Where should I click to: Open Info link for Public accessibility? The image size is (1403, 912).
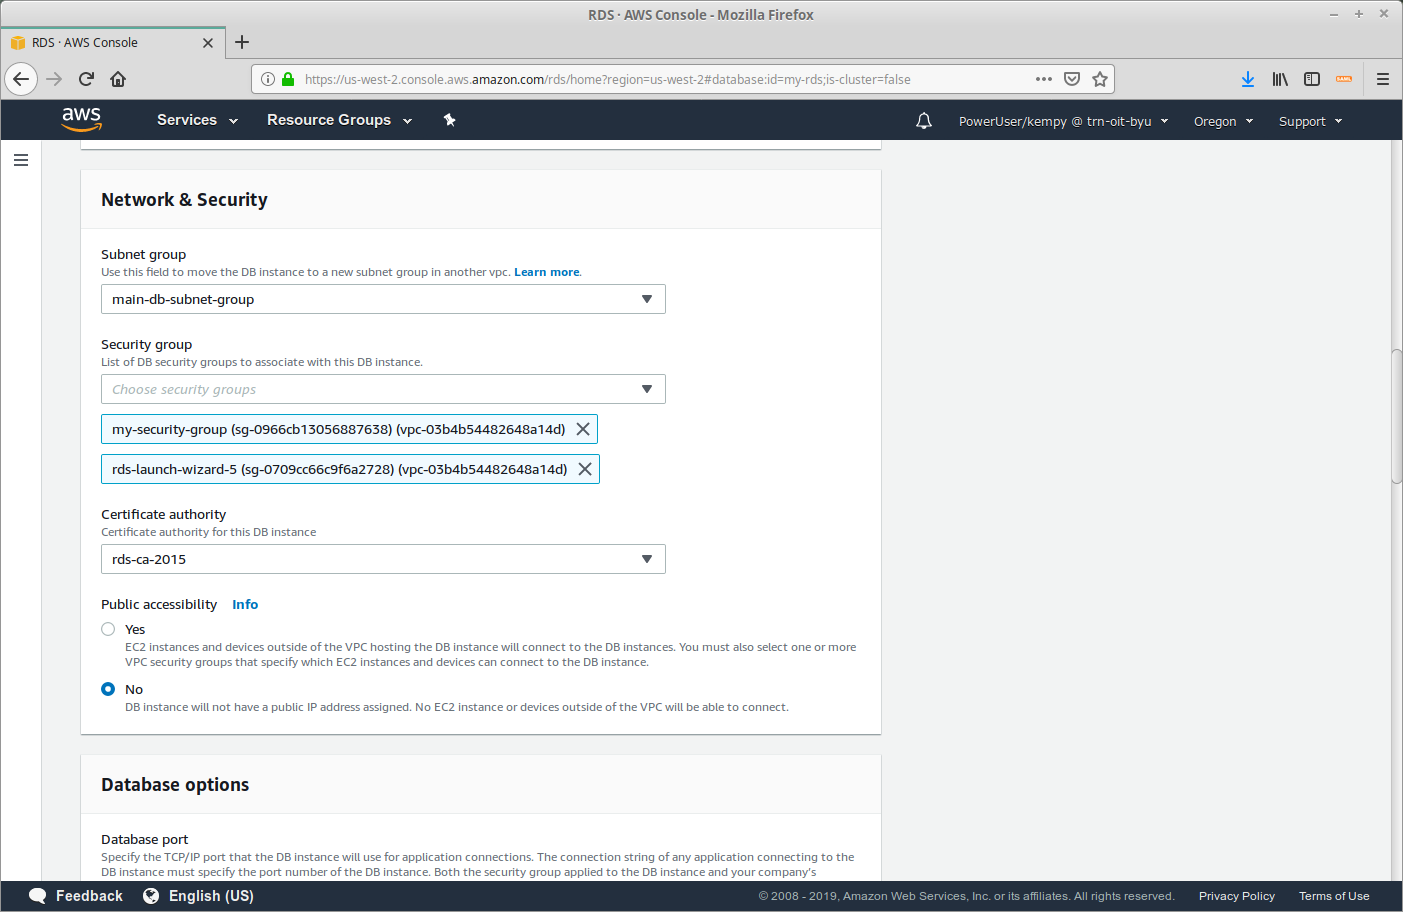[x=245, y=604]
